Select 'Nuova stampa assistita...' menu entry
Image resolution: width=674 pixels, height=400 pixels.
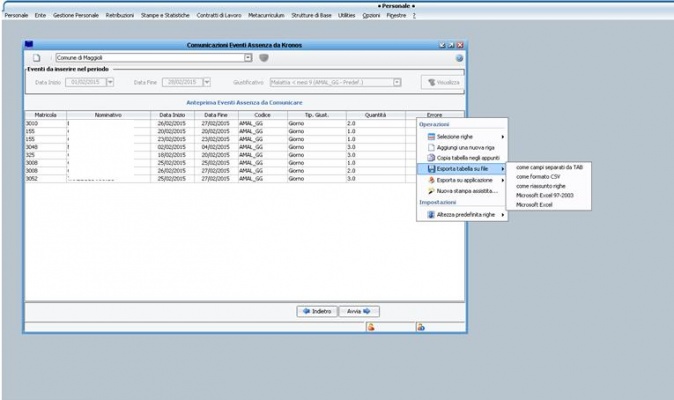(467, 190)
